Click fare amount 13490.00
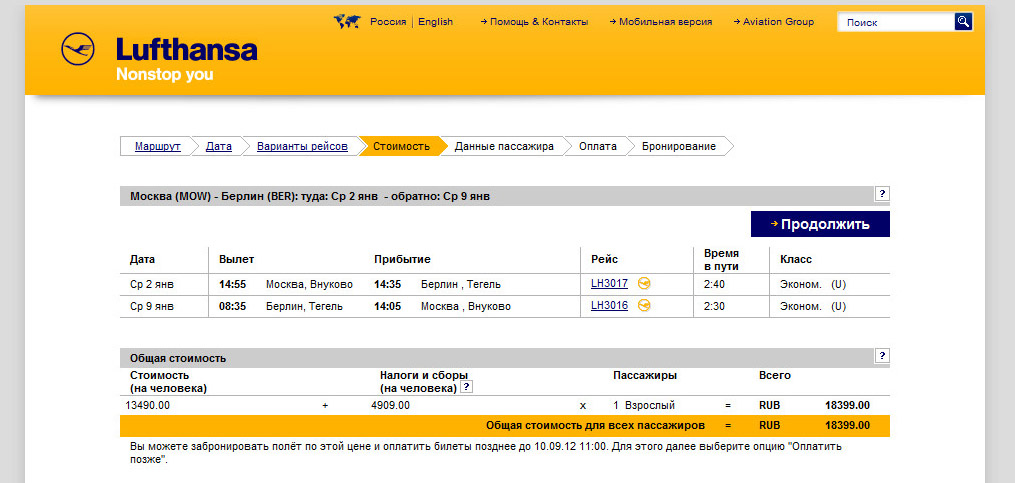 148,405
